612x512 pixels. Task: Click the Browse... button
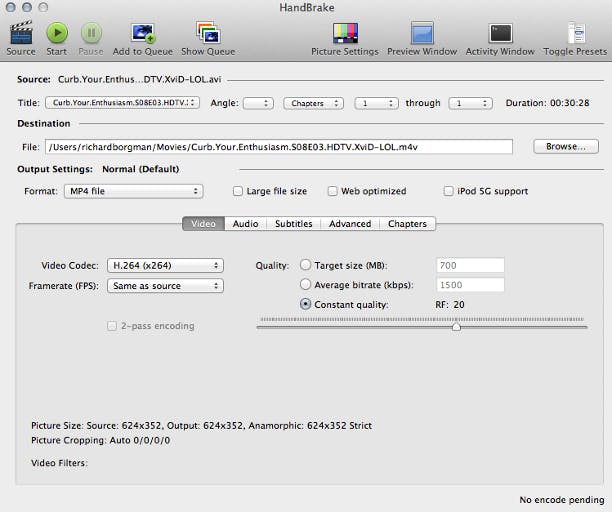(566, 146)
